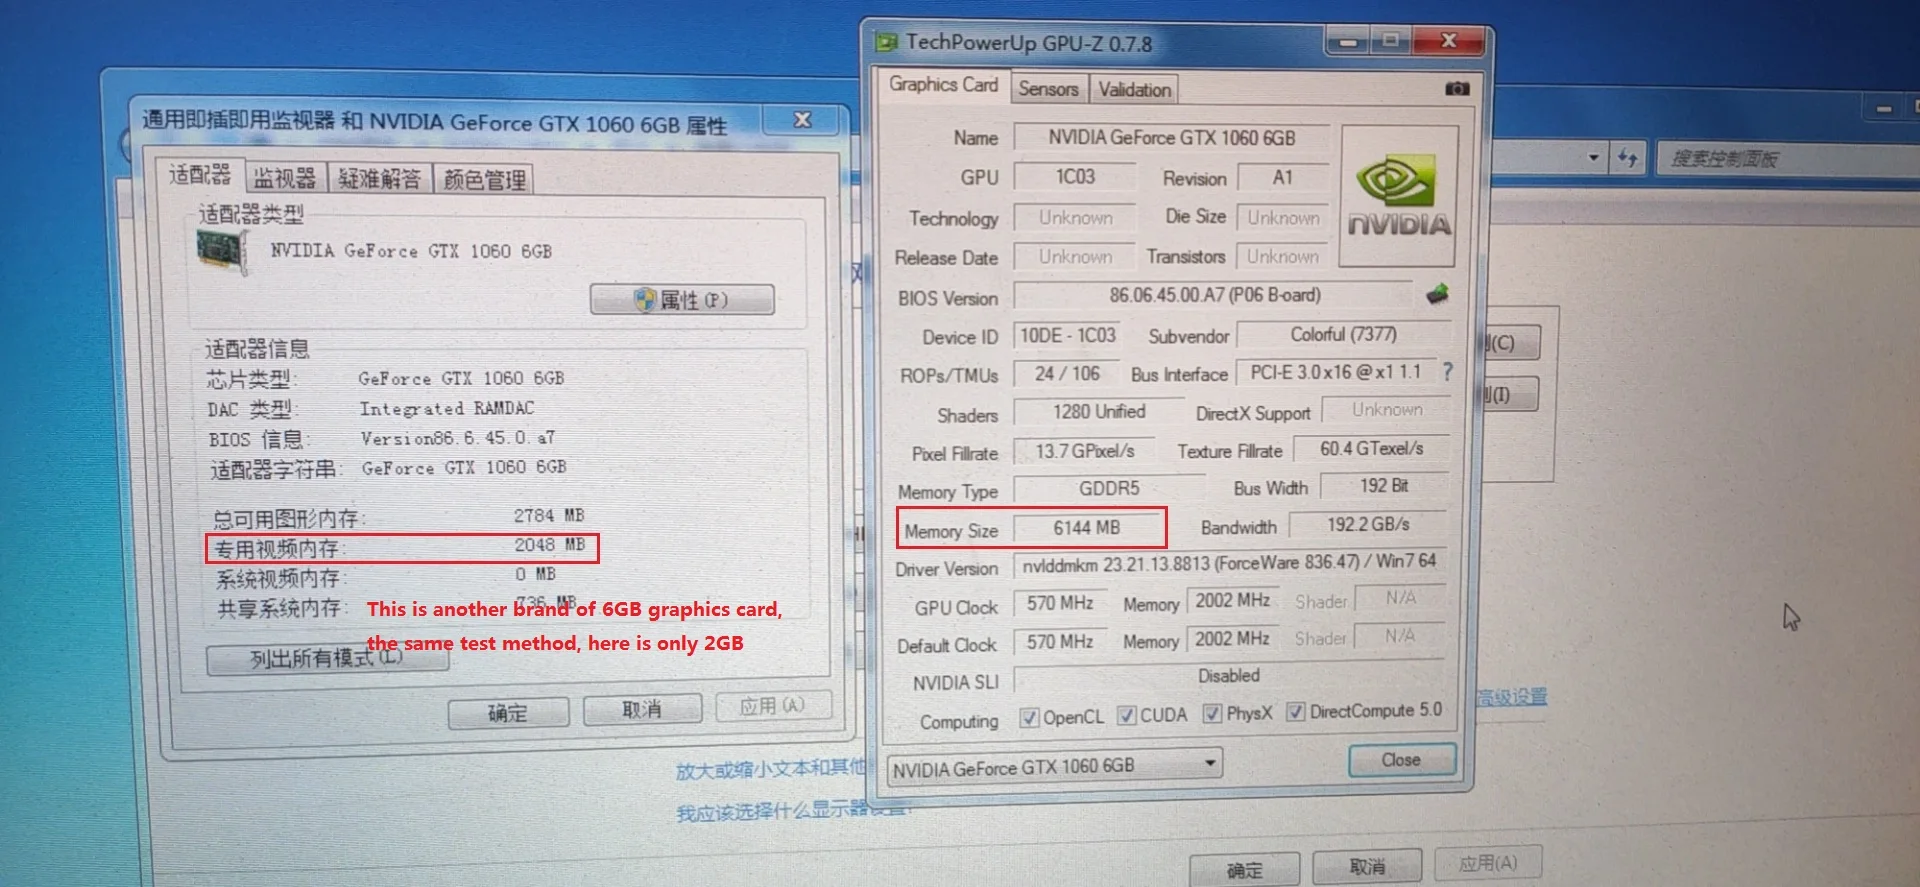1920x887 pixels.
Task: Click the Bus Interface PCI-E field
Action: [1335, 372]
